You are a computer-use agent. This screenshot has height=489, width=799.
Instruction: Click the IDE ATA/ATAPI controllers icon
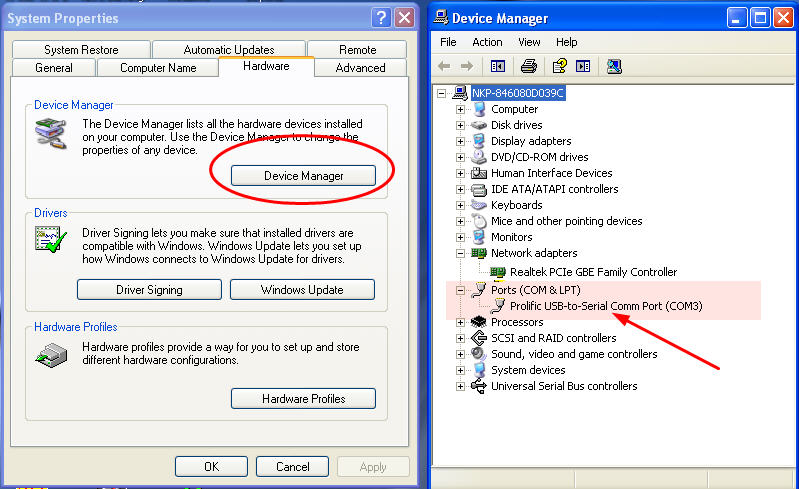coord(479,189)
